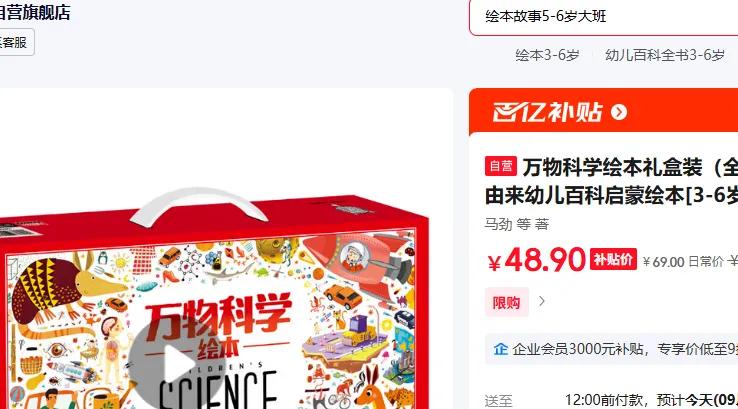Open the 客服 customer service button
Image resolution: width=738 pixels, height=409 pixels.
coord(14,42)
